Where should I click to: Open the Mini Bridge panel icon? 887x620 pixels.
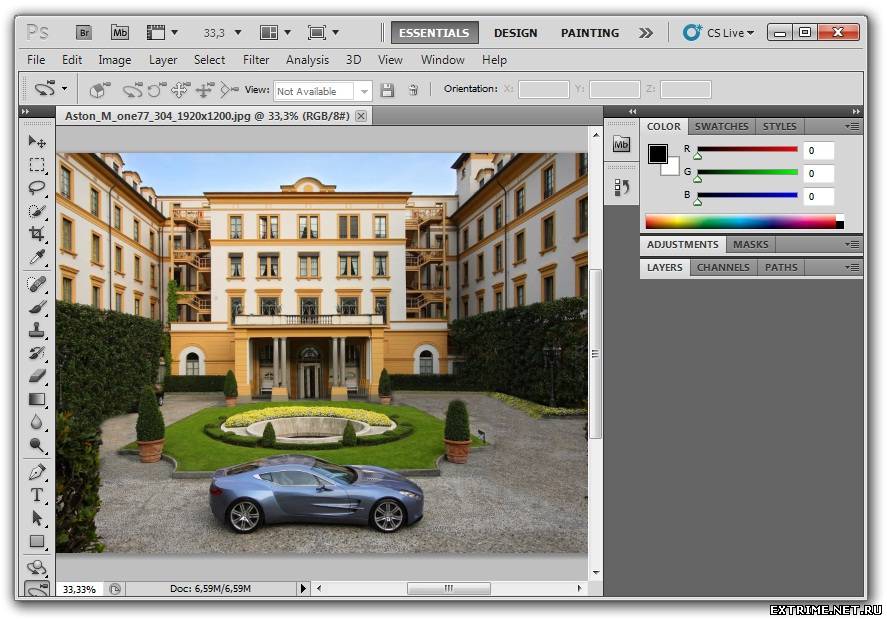pos(621,144)
